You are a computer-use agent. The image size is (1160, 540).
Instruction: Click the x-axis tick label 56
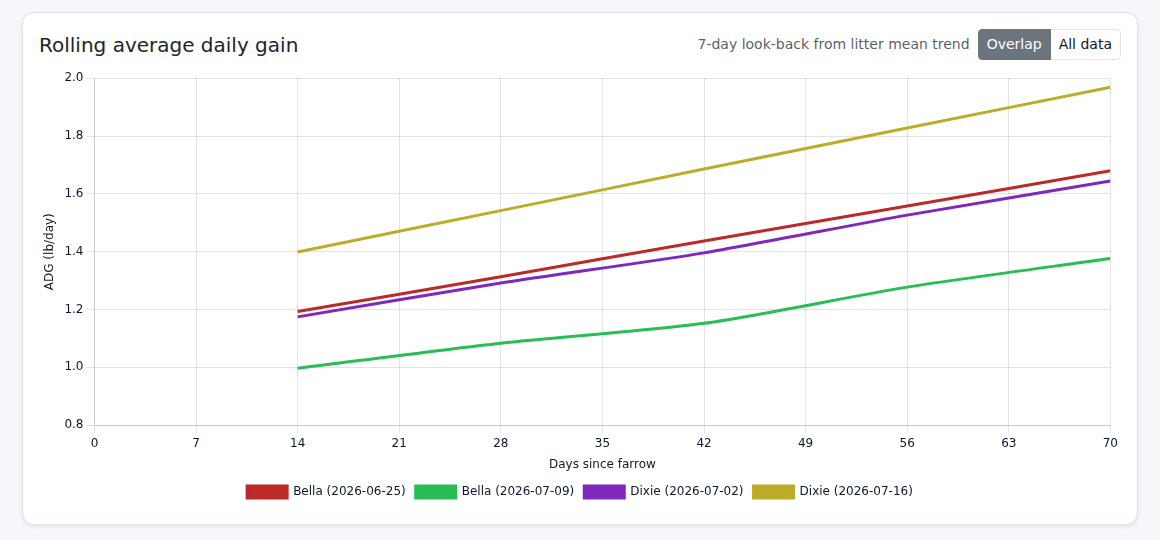pos(907,443)
